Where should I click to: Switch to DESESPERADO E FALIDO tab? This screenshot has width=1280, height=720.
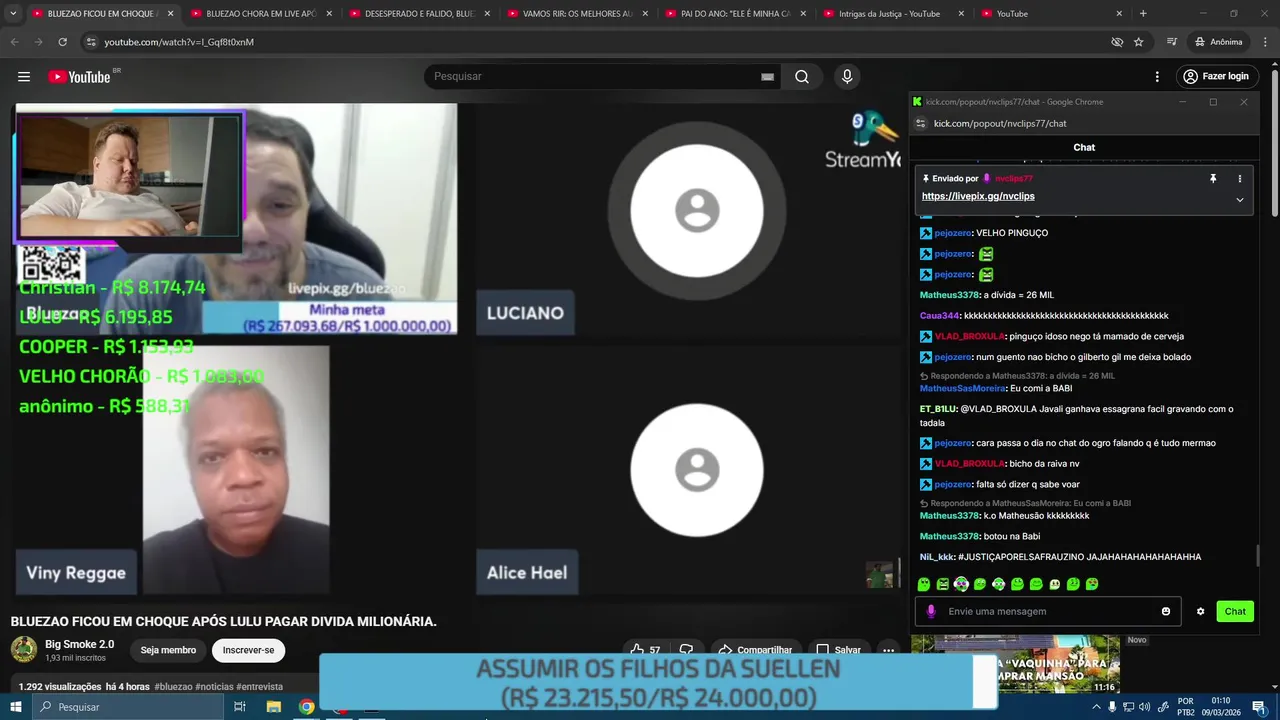click(419, 14)
